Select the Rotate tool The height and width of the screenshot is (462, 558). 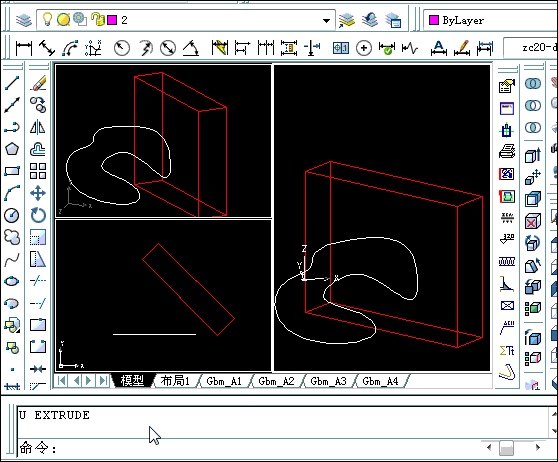point(38,215)
